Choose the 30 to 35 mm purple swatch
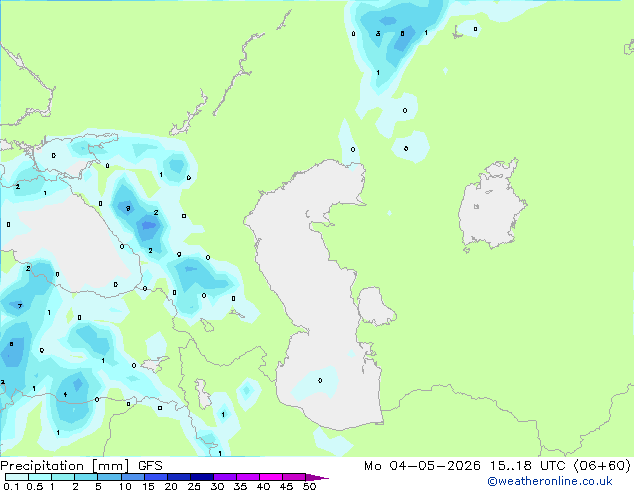Viewport: 634px width, 490px height. point(225,477)
